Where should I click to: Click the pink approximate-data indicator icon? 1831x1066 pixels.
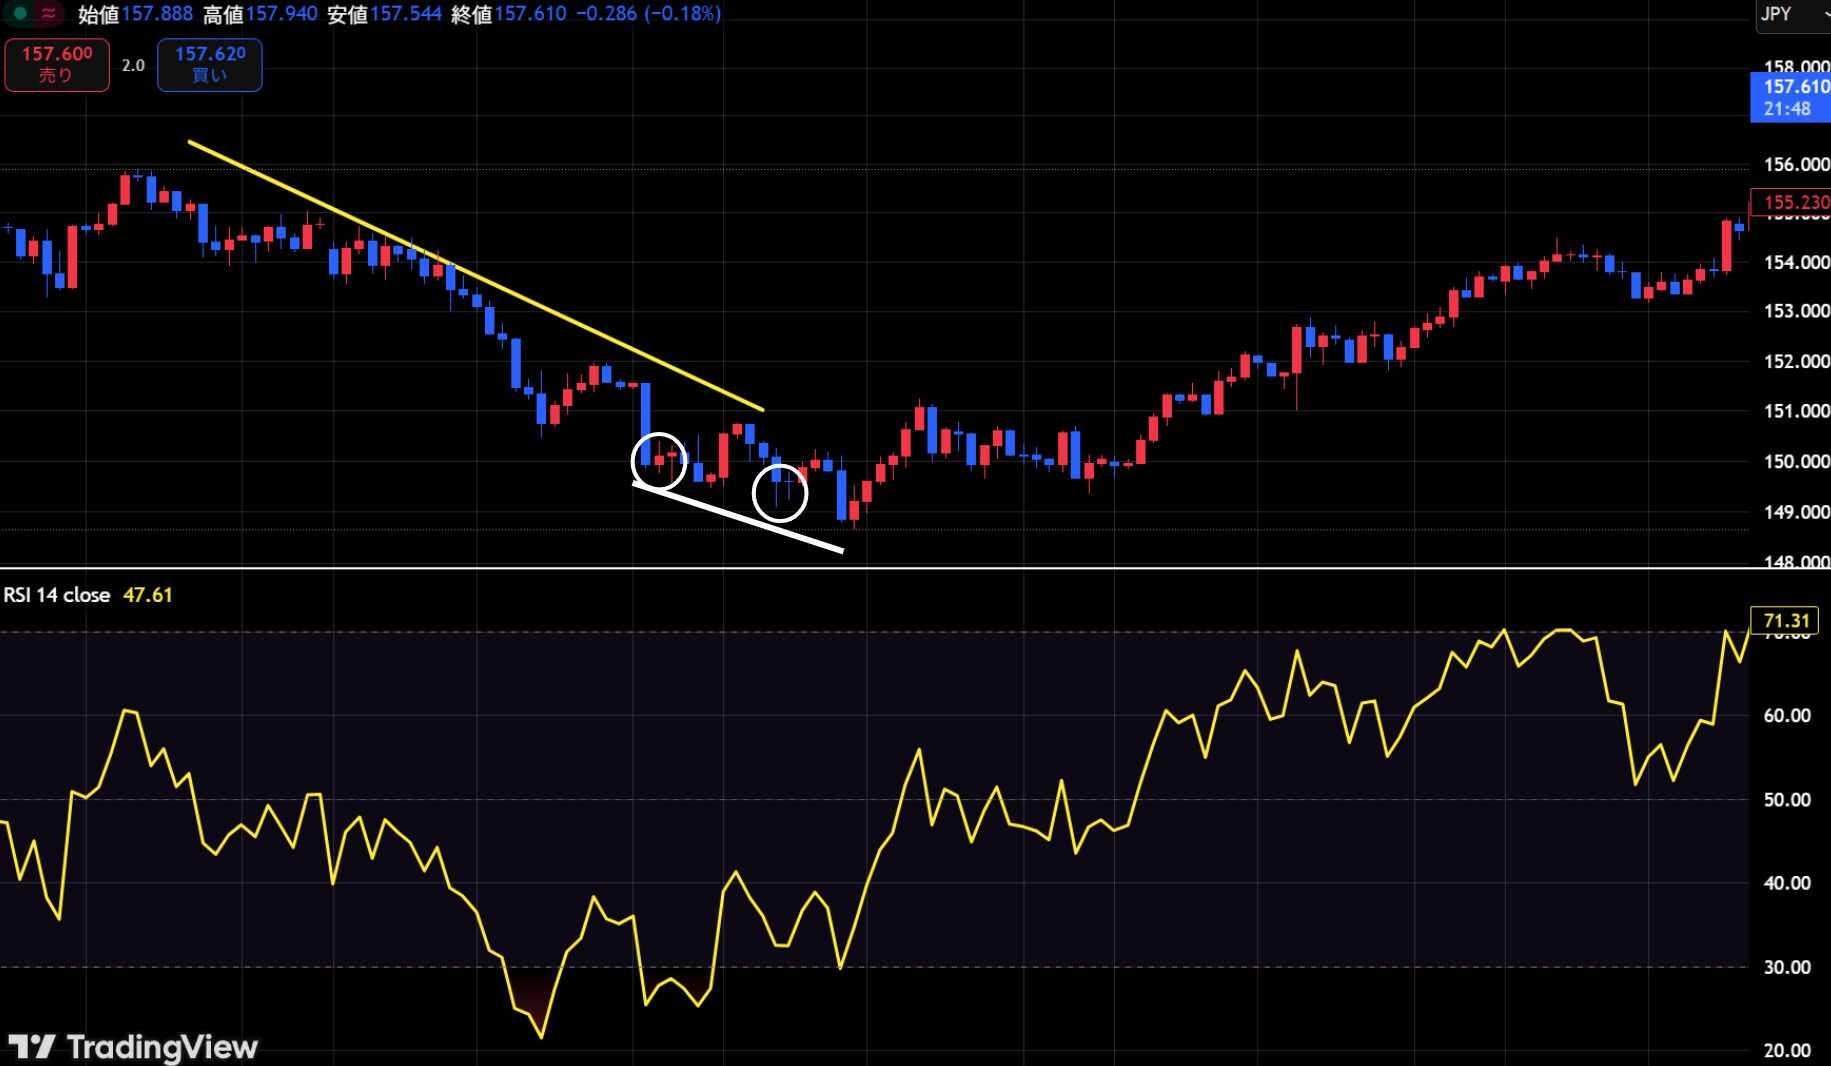coord(48,13)
